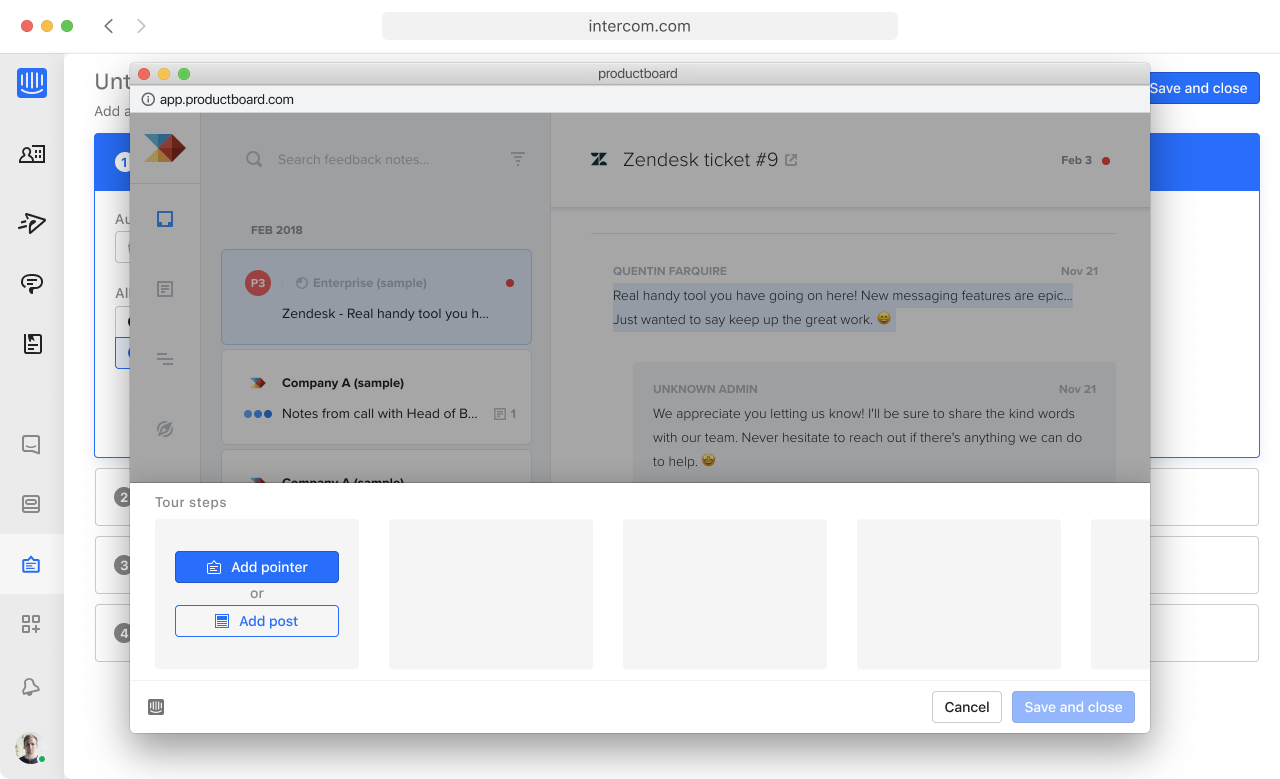
Task: Open the Intercom app store grid icon
Action: point(31,625)
